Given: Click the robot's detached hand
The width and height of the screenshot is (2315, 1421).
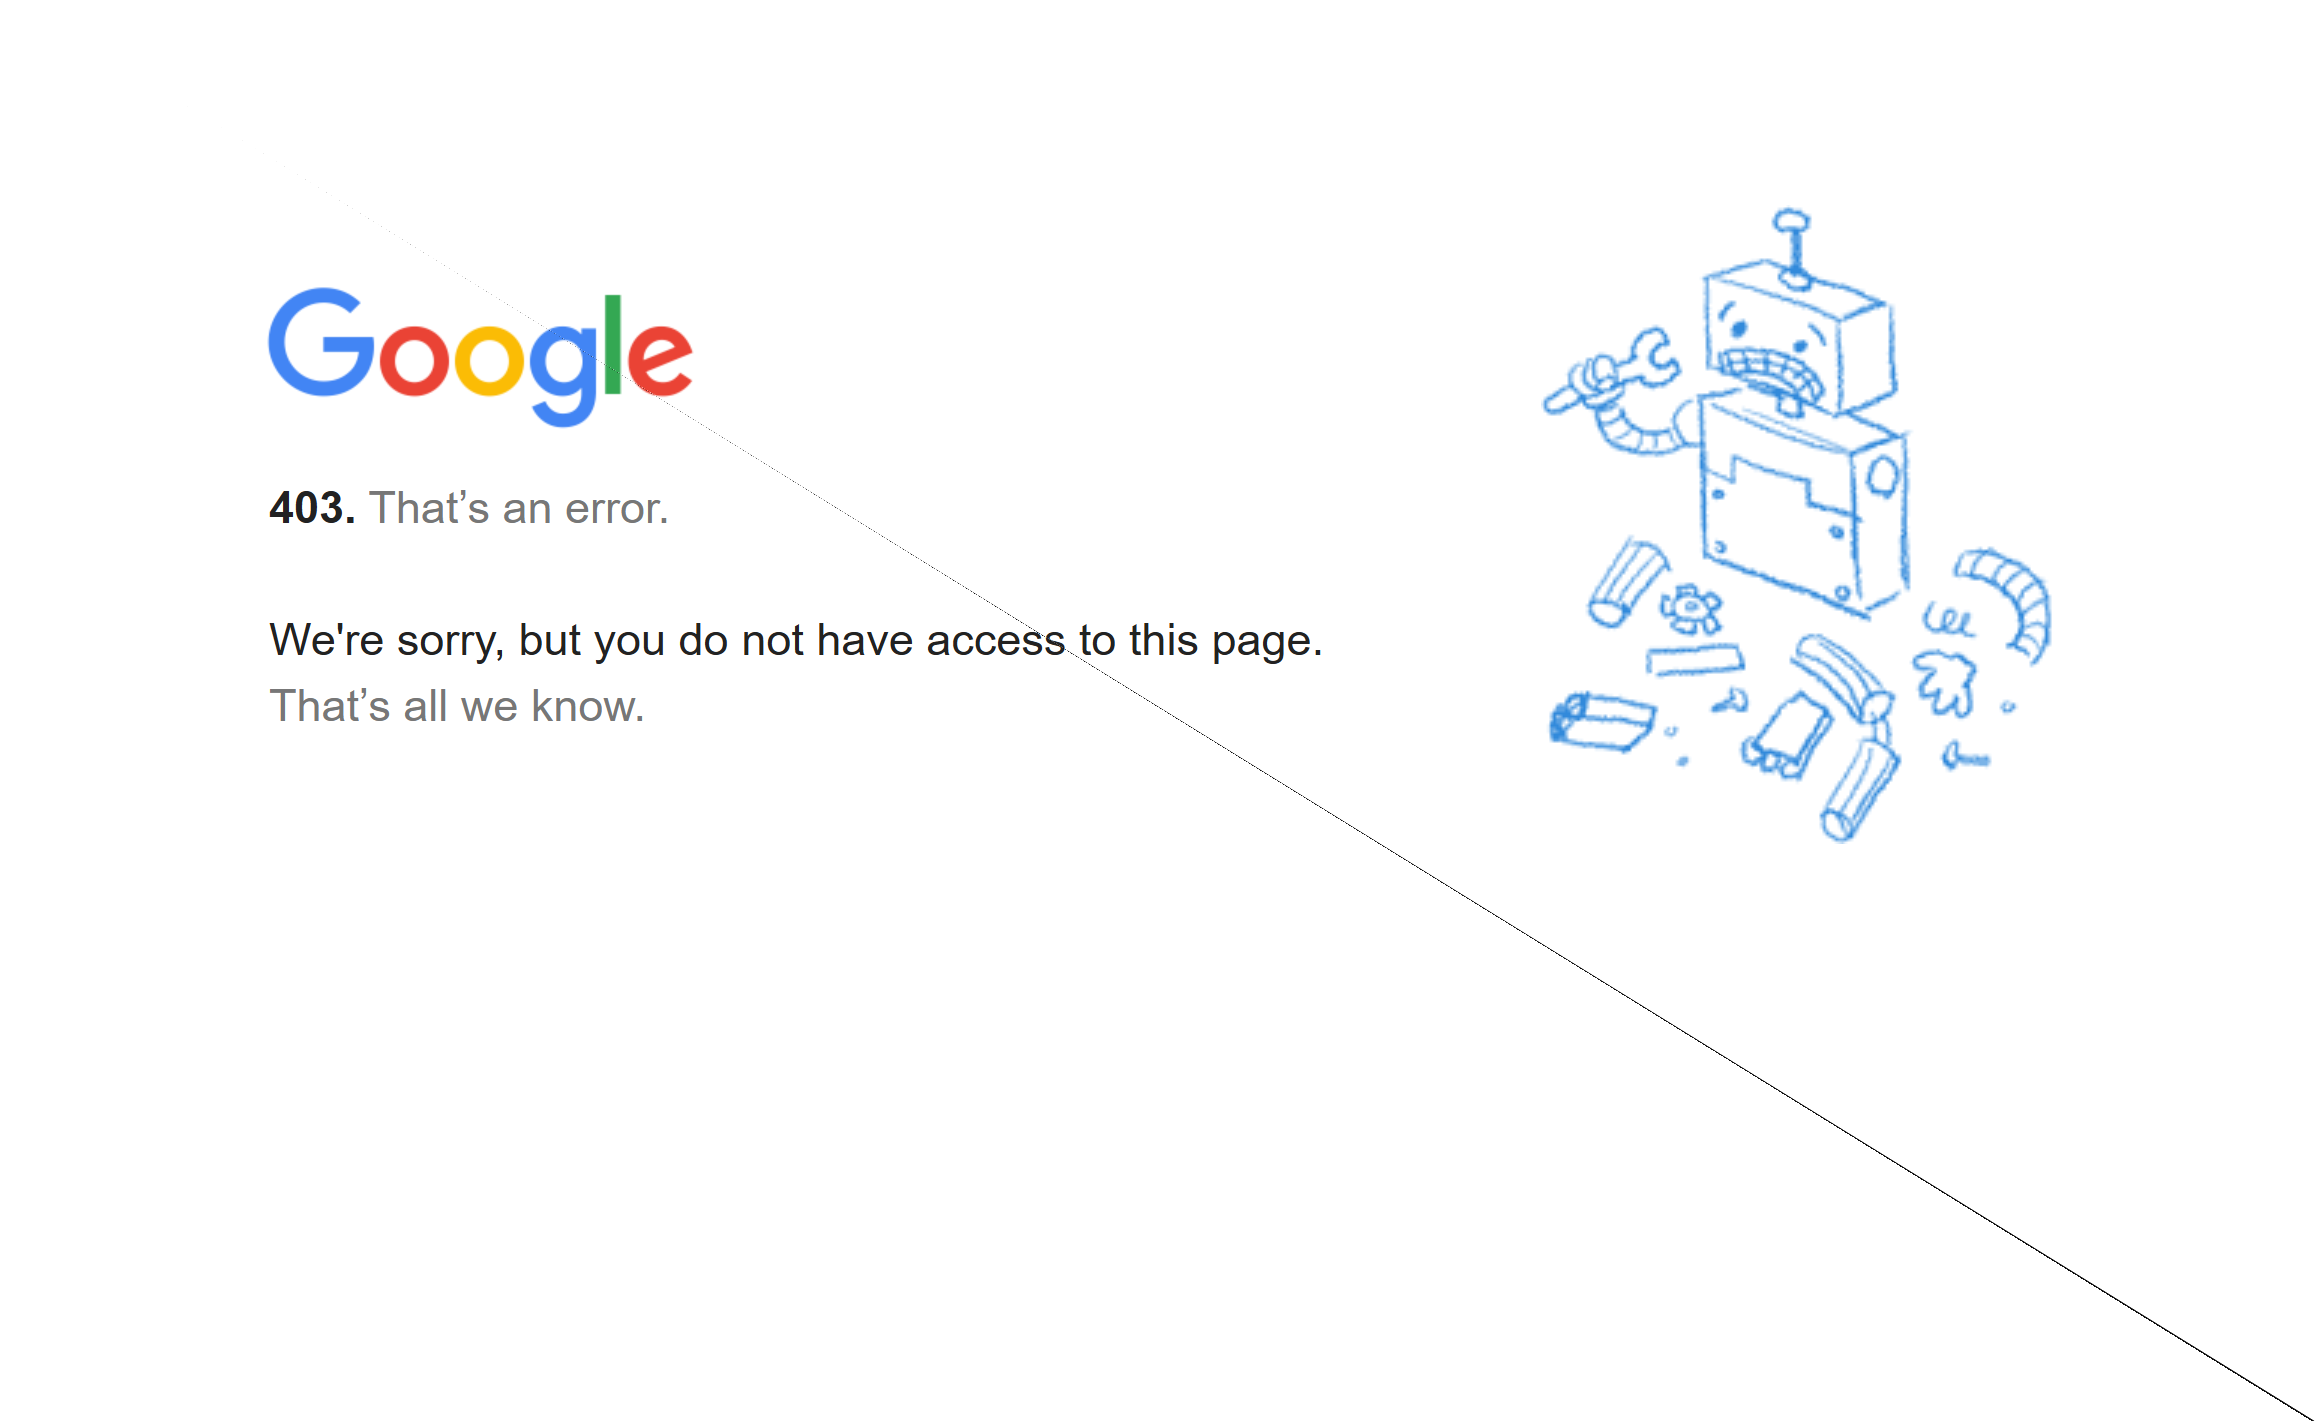Looking at the screenshot, I should tap(1945, 682).
